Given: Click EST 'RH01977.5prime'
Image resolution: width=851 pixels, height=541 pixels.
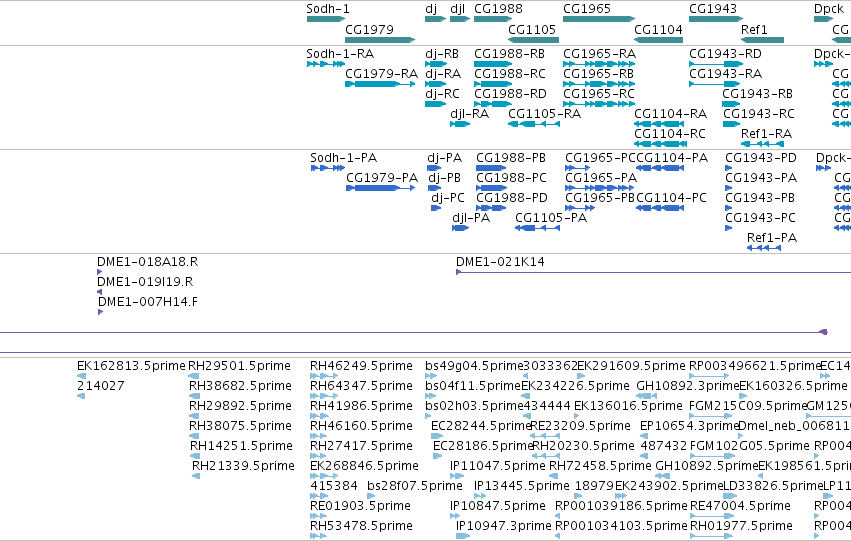Looking at the screenshot, I should click(741, 526).
